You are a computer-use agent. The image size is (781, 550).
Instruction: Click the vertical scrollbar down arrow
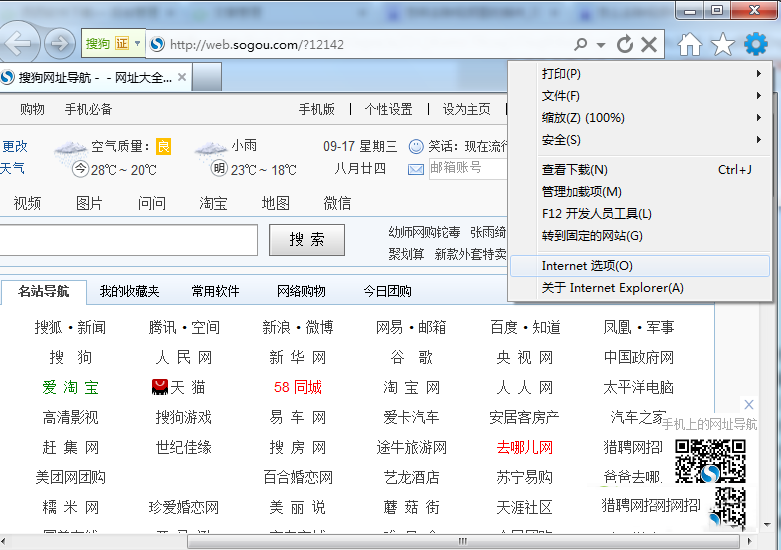click(x=767, y=525)
